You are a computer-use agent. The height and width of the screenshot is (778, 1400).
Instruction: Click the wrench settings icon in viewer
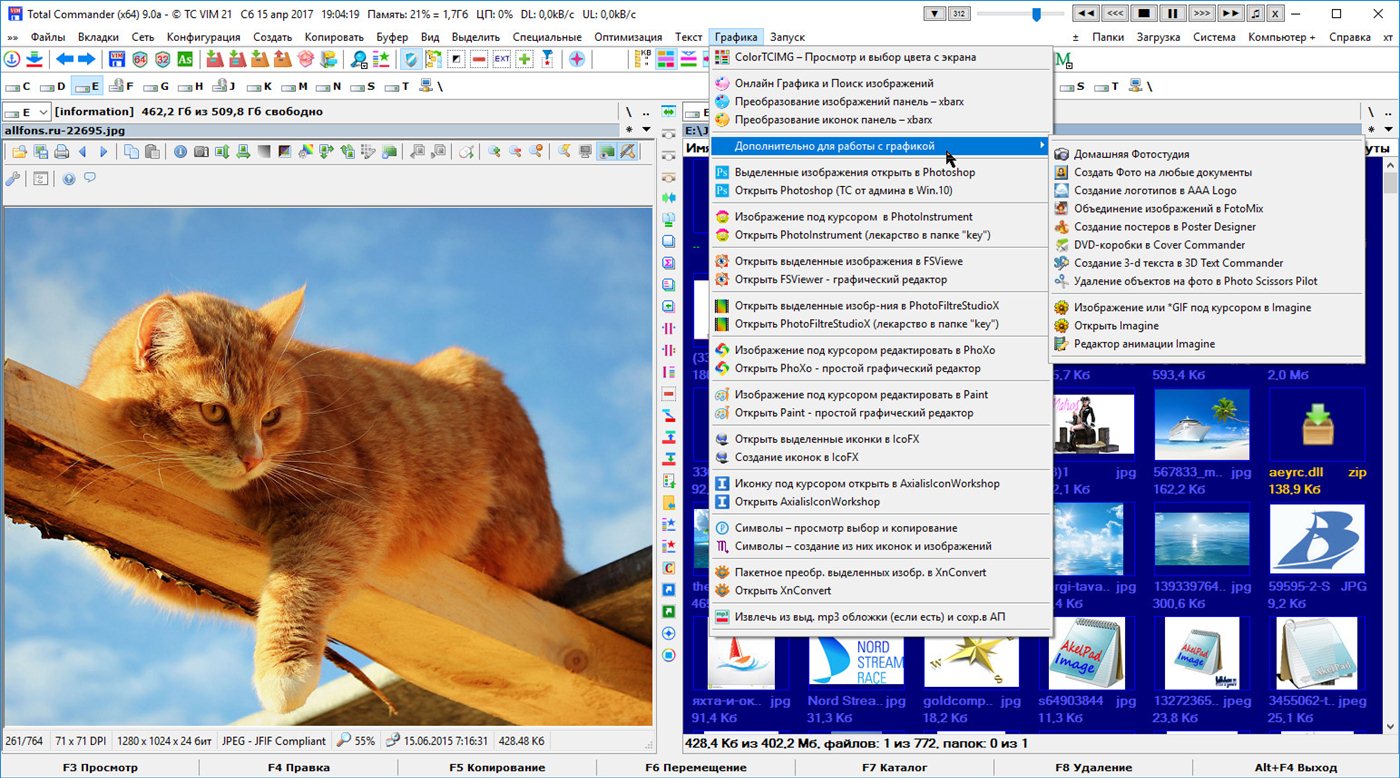pyautogui.click(x=12, y=179)
